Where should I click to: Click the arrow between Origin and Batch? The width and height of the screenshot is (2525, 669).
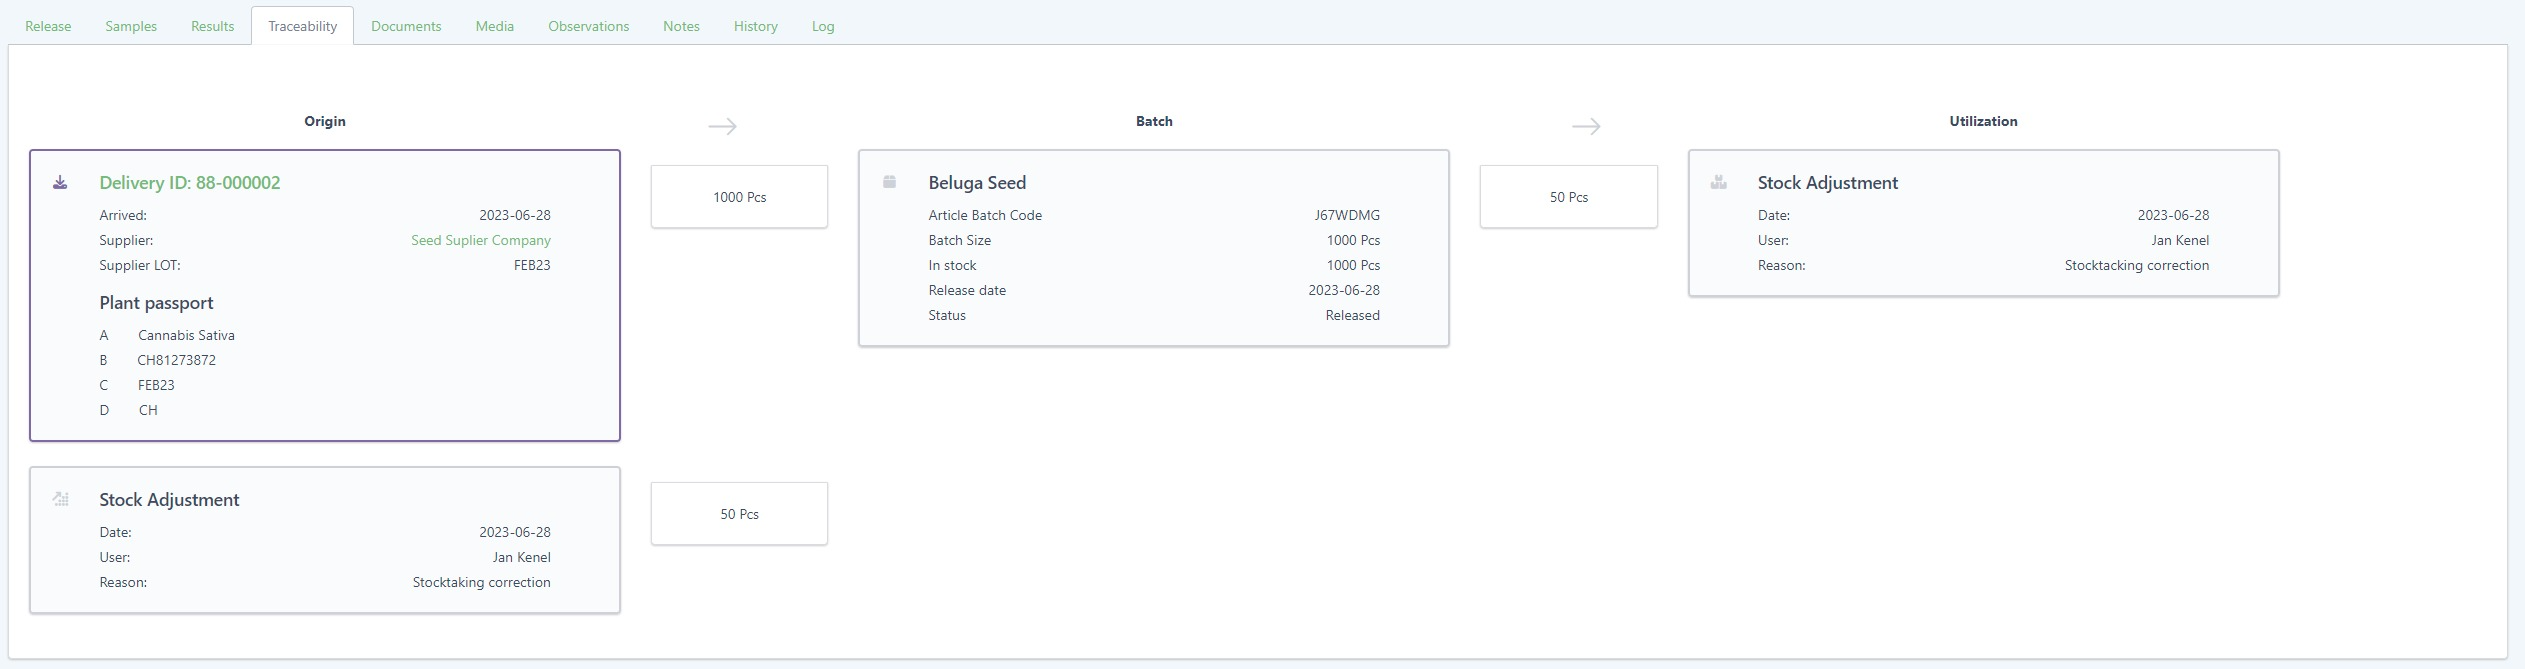(722, 126)
